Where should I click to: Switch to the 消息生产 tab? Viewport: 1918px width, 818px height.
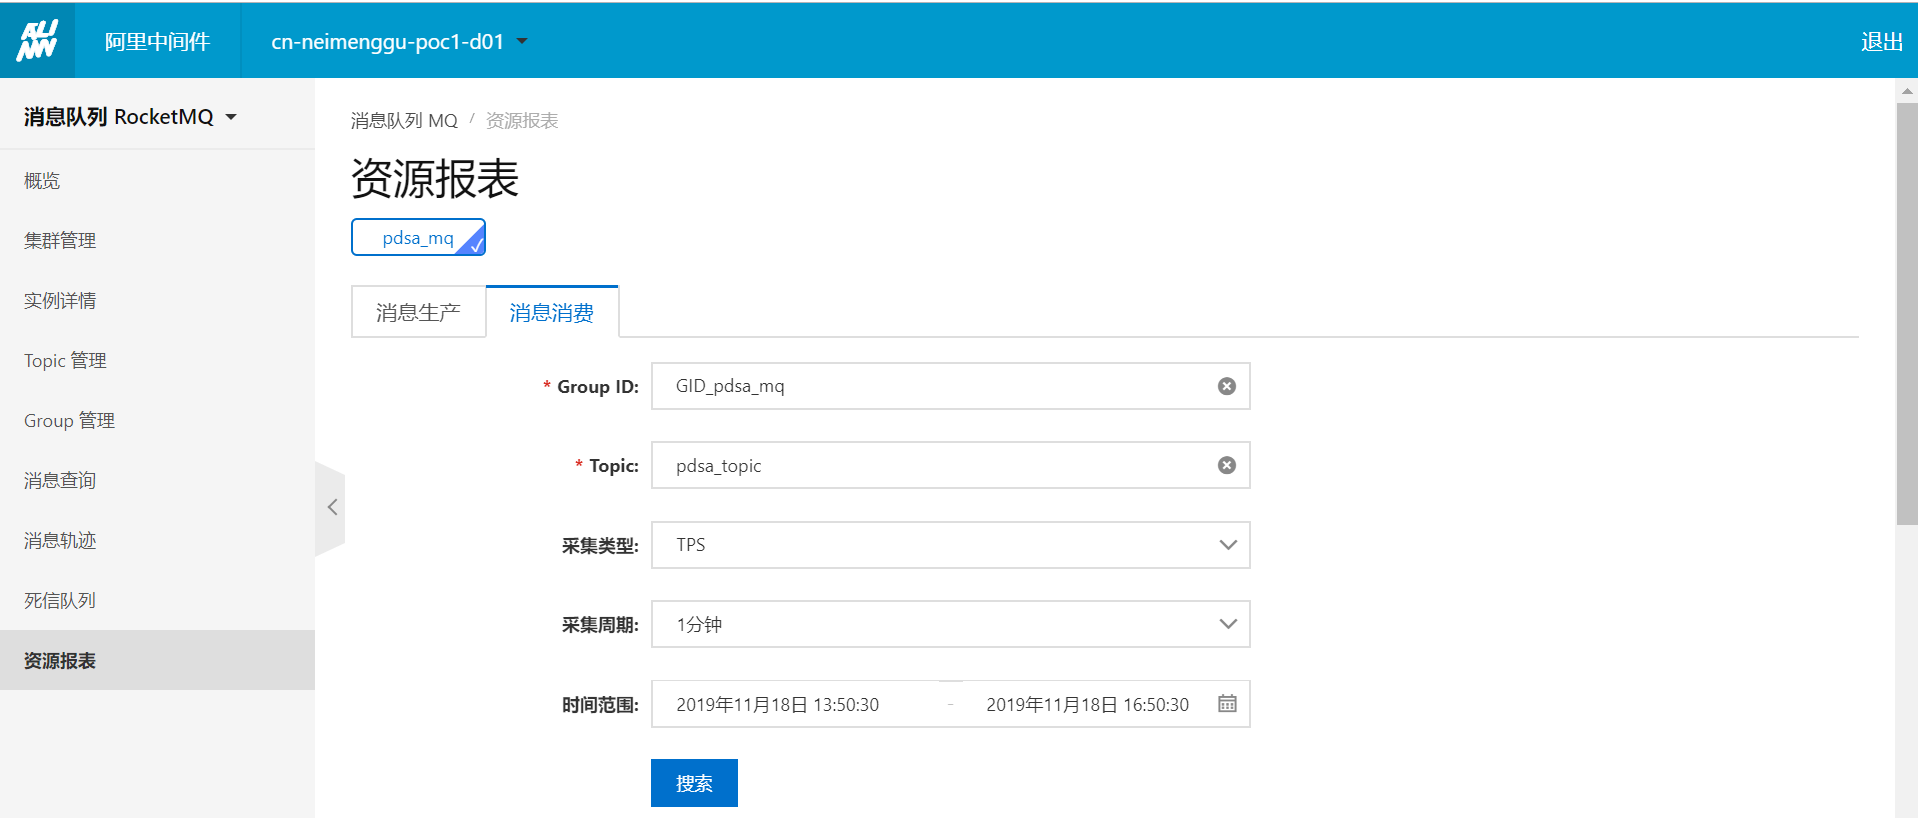418,312
